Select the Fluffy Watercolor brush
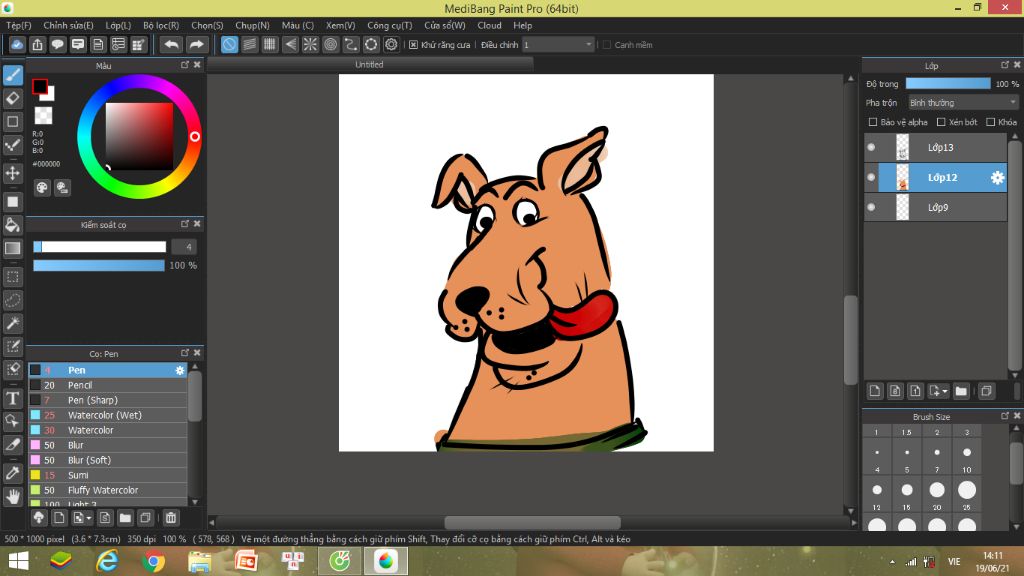1024x576 pixels. click(x=108, y=490)
